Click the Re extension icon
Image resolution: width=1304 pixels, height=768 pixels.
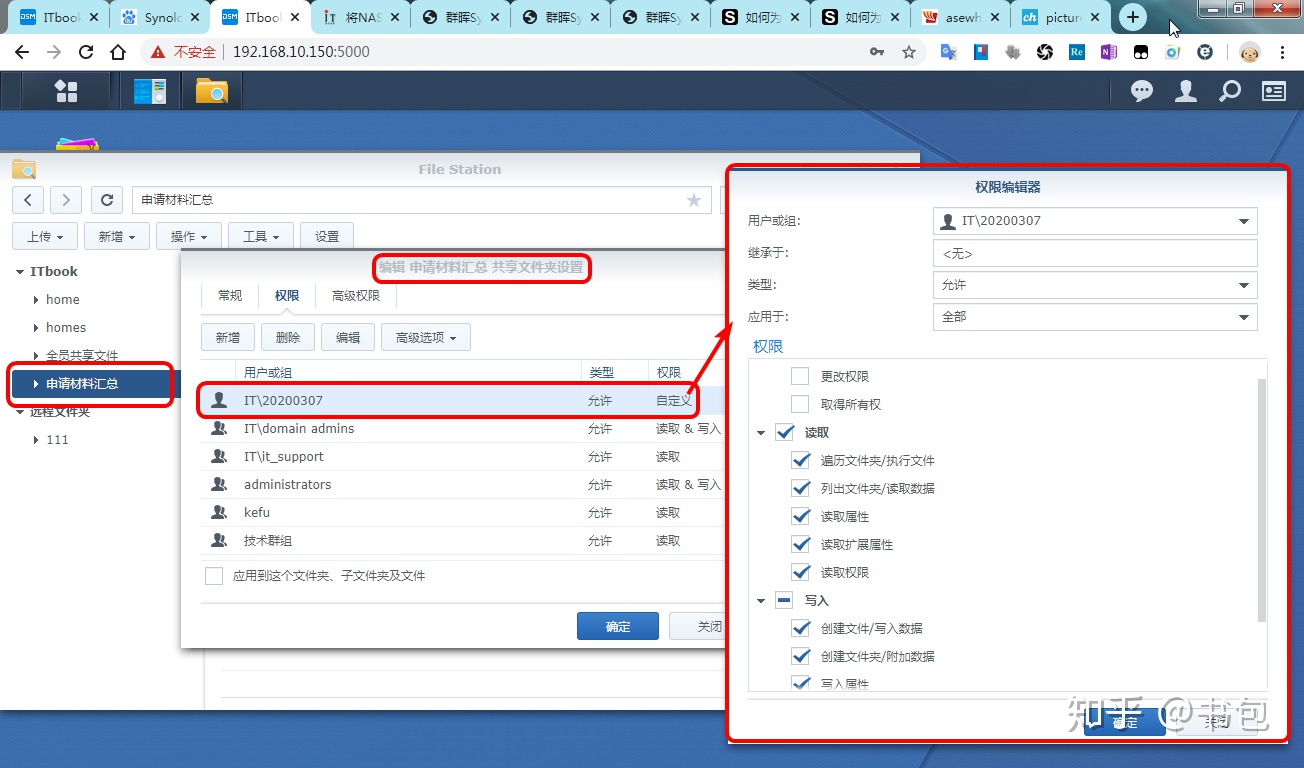[1076, 52]
